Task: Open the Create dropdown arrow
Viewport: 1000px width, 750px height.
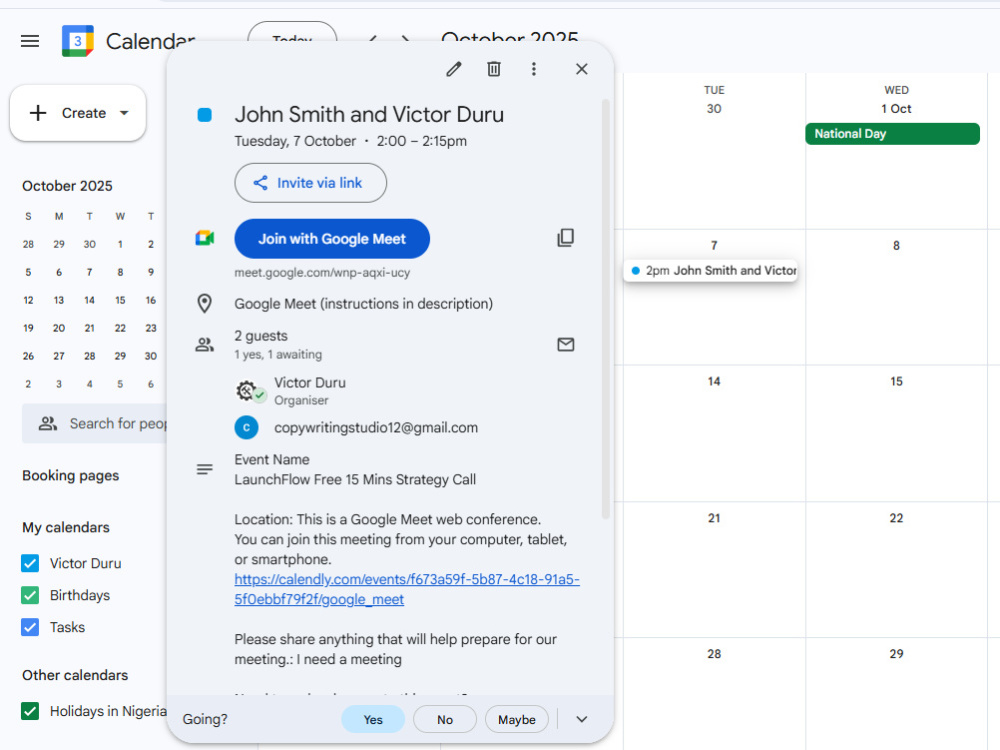Action: pos(124,113)
